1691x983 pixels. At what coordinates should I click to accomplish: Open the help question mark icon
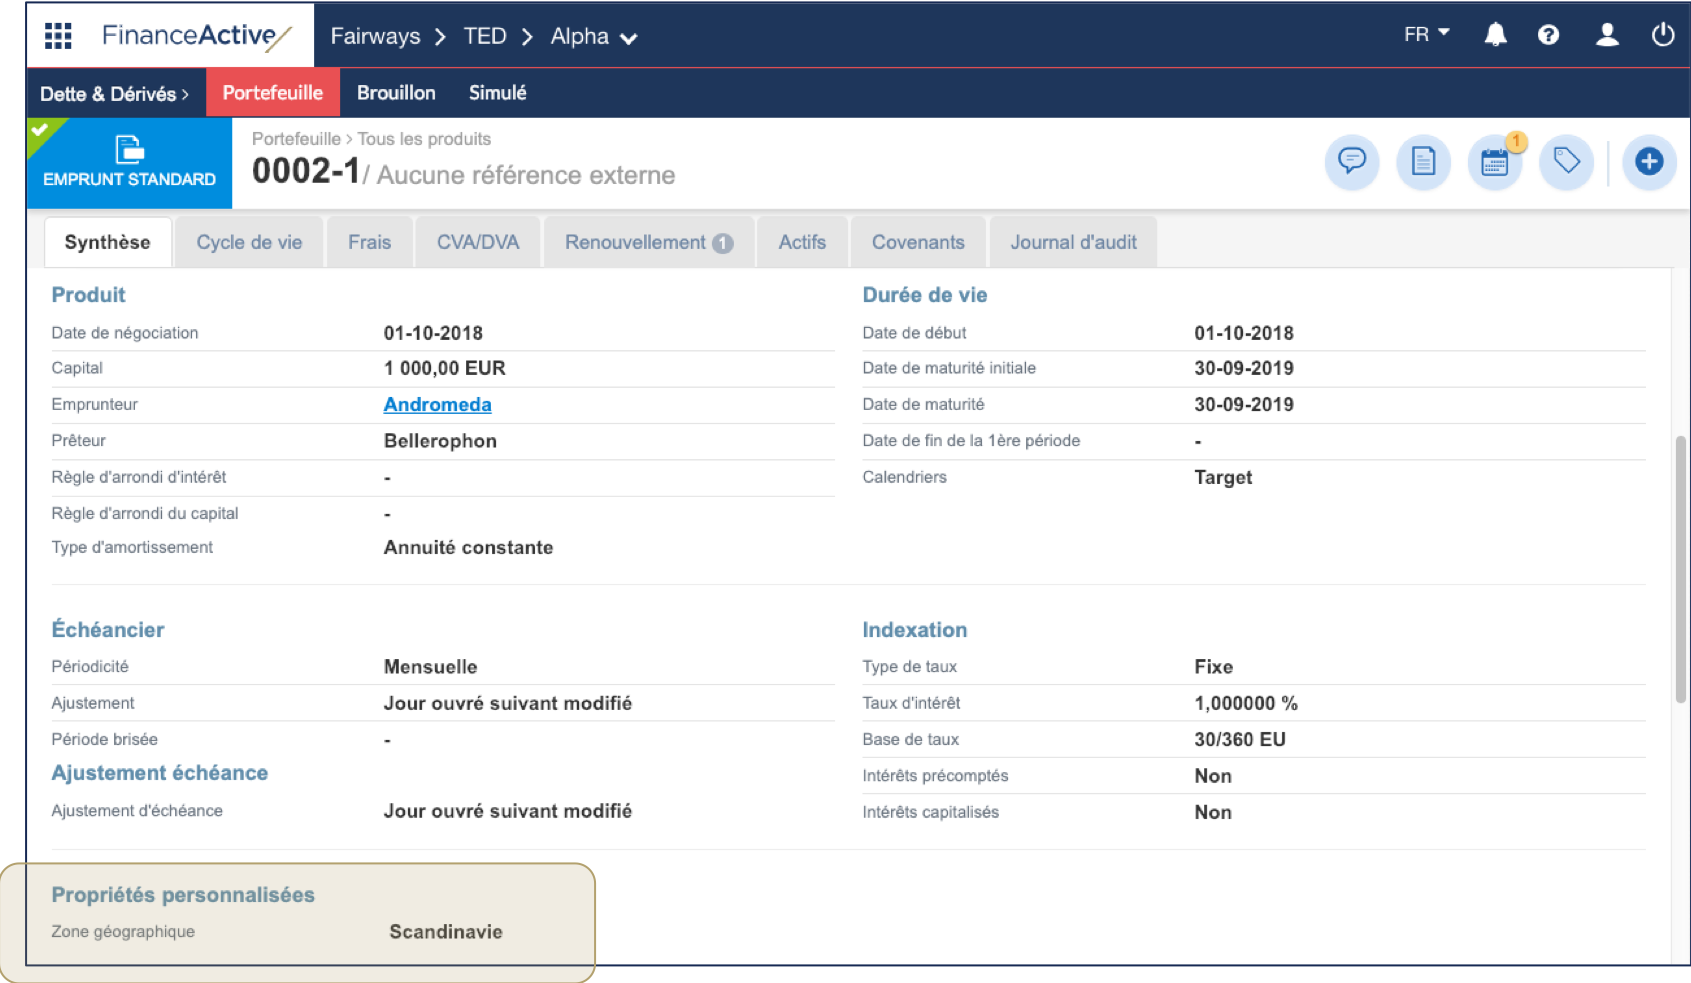(1548, 34)
